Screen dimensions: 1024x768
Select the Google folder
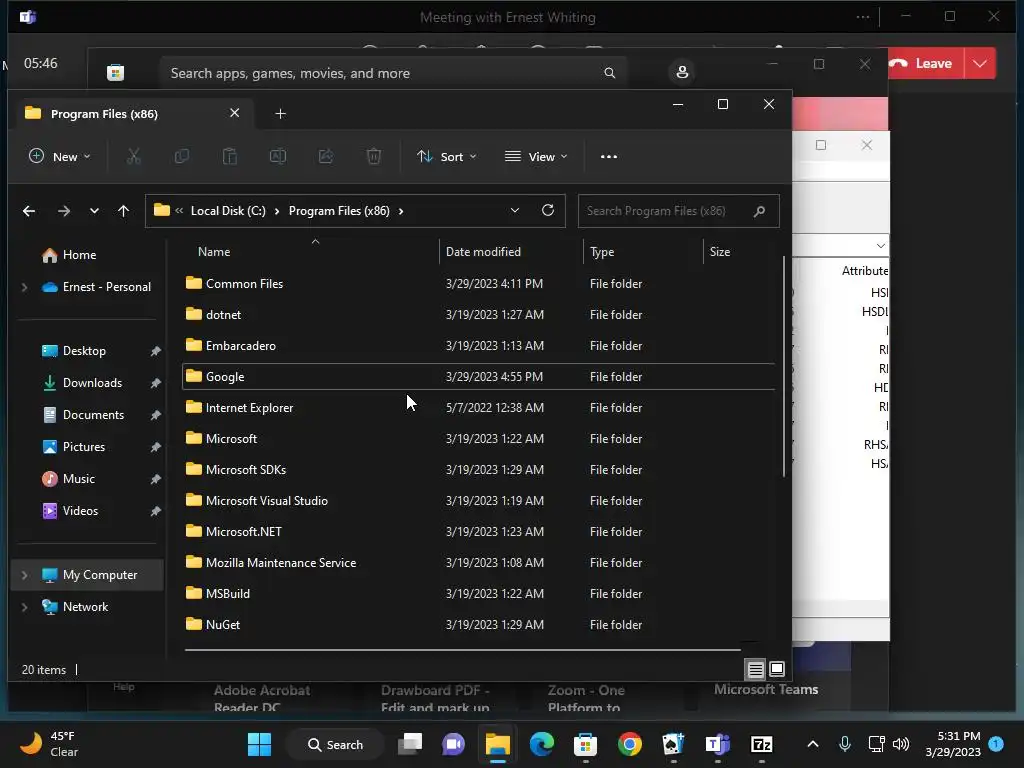click(x=479, y=377)
